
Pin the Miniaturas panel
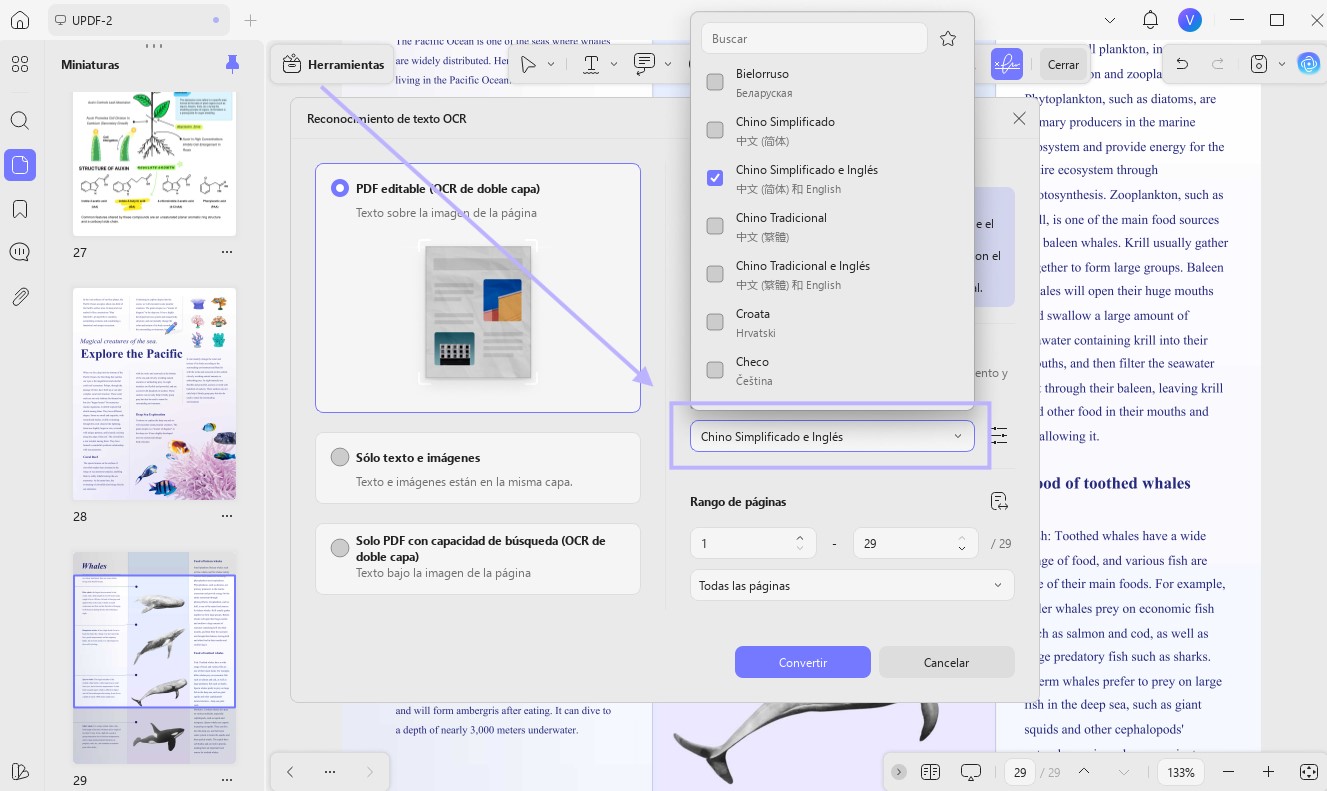pyautogui.click(x=232, y=64)
